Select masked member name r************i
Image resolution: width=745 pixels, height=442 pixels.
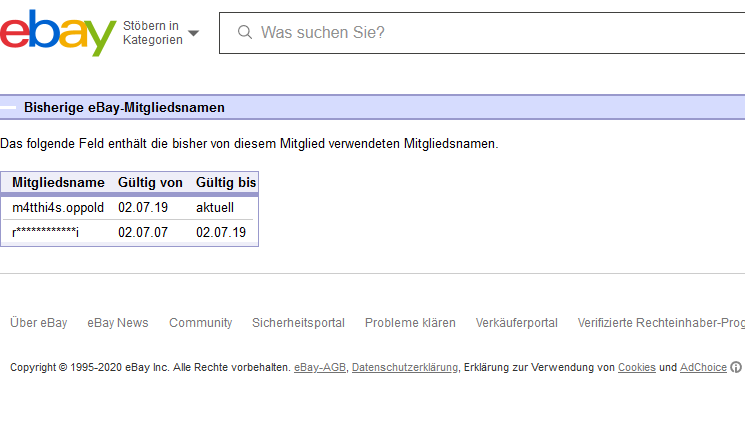pos(46,232)
